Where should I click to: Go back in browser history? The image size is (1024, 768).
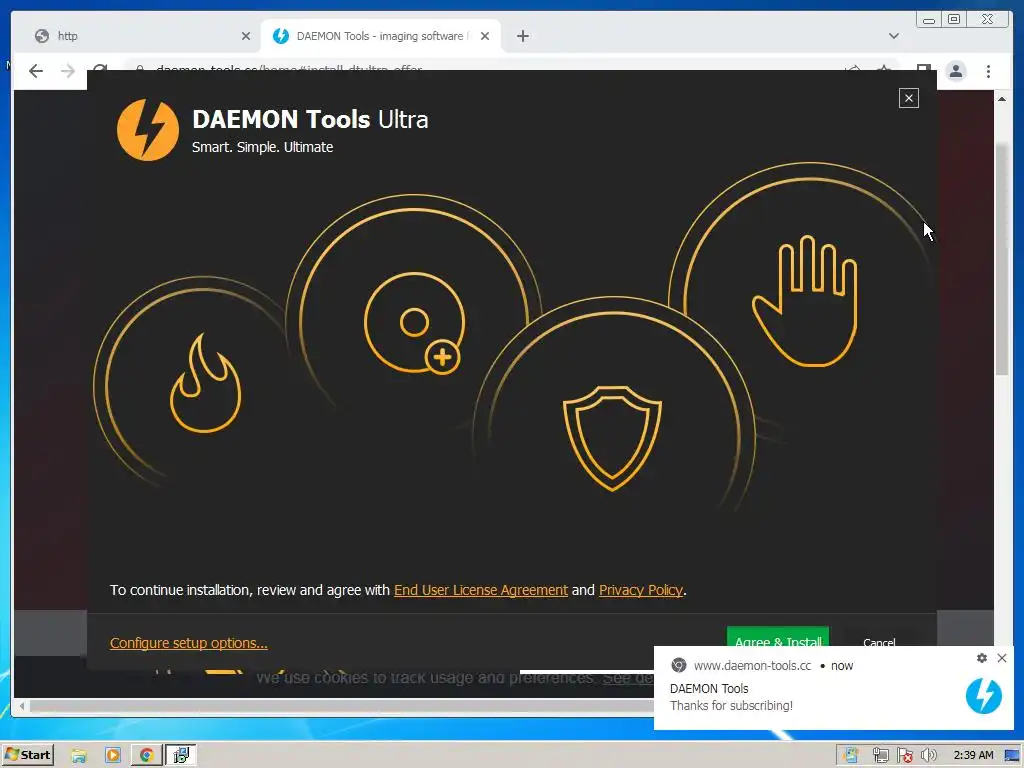(x=36, y=71)
